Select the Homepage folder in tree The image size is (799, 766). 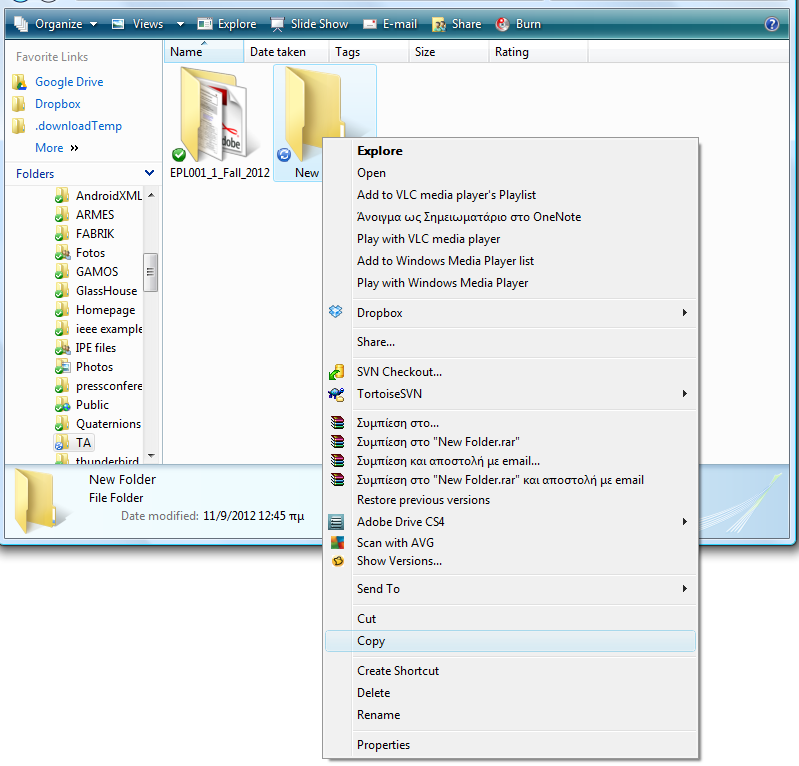click(105, 310)
